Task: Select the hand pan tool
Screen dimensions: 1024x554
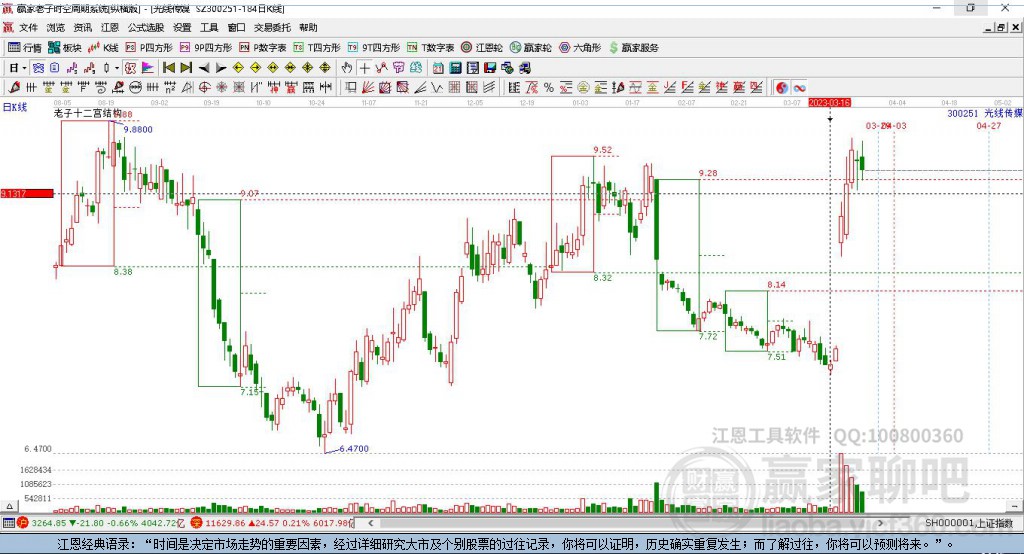Action: 347,68
